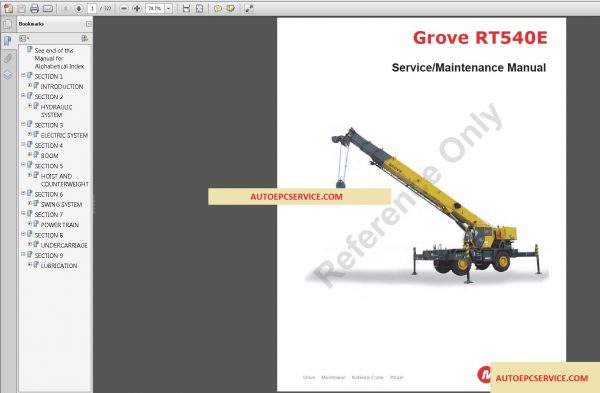The height and width of the screenshot is (393, 600).
Task: Expand the LUBRICATION bookmark
Action: 30,264
